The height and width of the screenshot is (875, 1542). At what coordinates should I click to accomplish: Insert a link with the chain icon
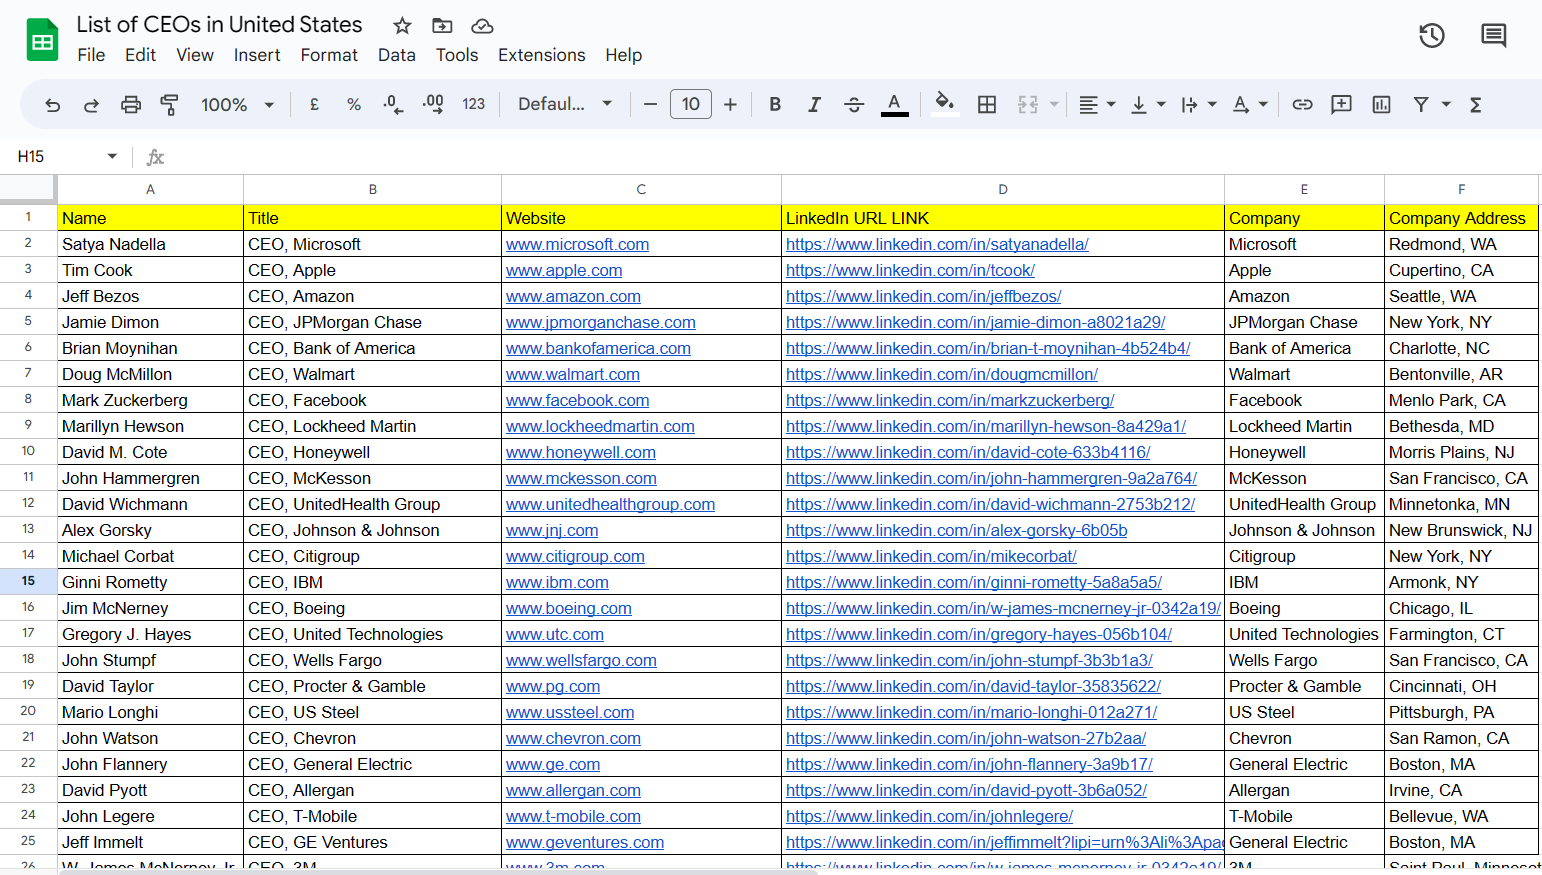click(1302, 104)
